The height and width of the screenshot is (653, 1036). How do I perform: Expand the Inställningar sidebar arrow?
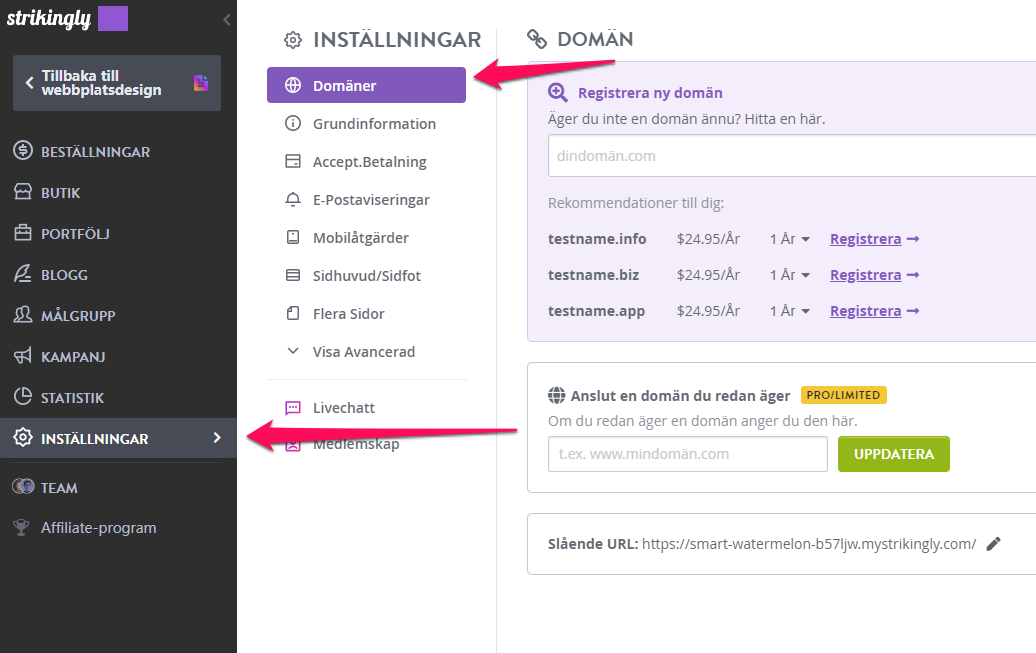tap(217, 438)
